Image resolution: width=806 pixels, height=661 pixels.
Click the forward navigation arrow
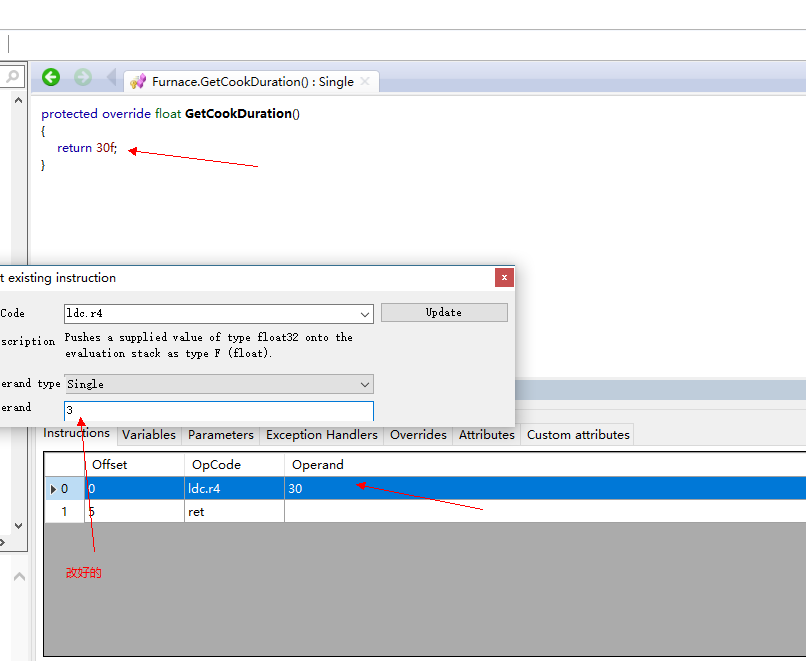pos(83,78)
